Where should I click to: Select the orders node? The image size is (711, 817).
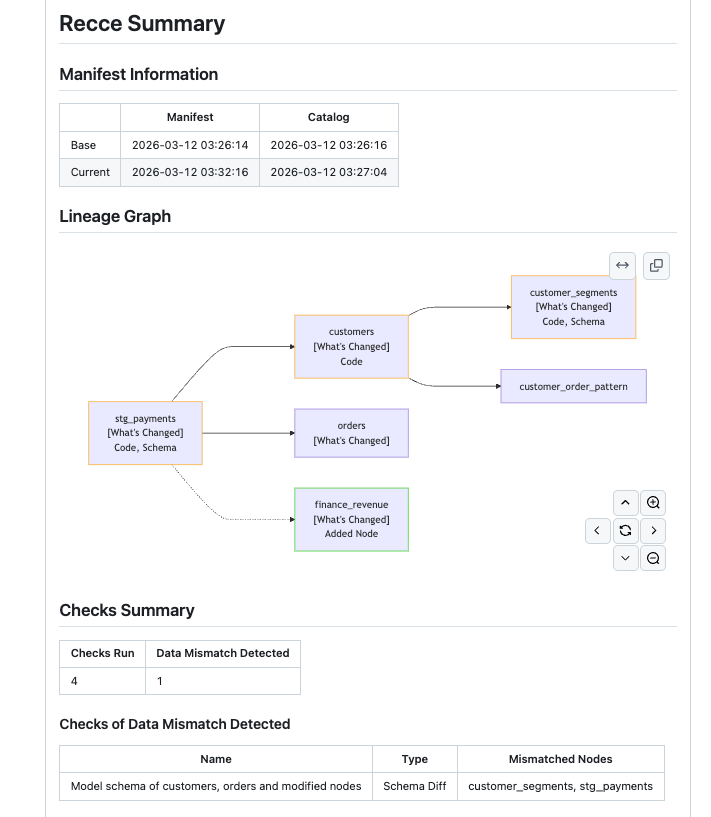pos(351,433)
